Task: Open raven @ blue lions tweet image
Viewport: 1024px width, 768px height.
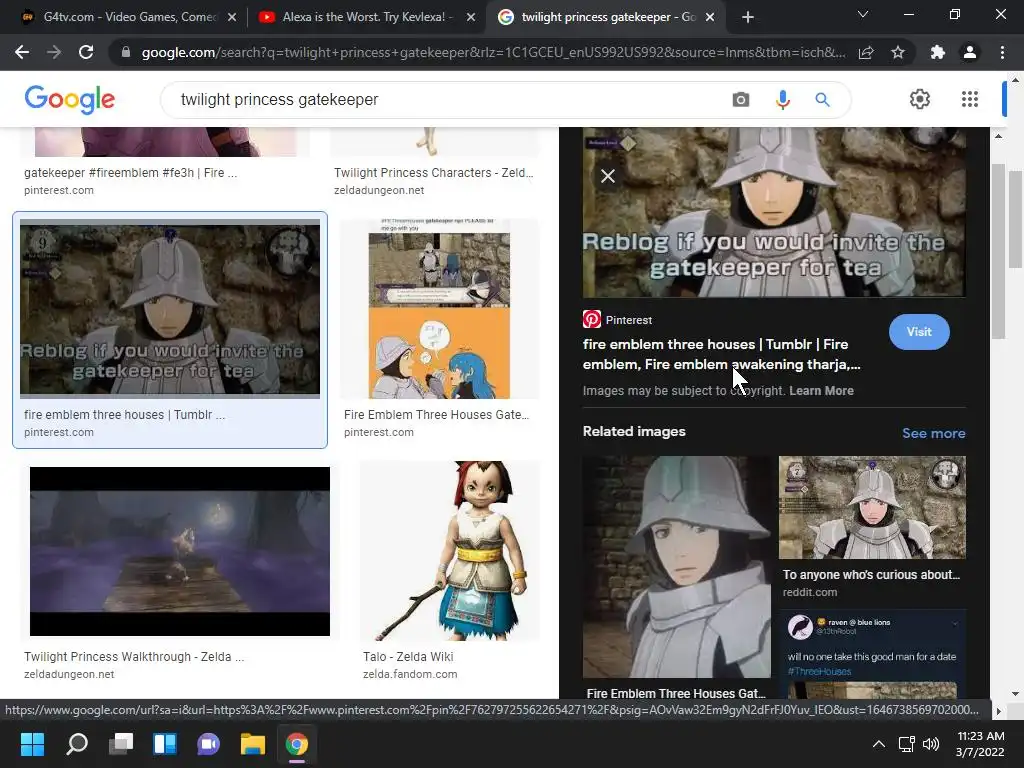Action: click(872, 654)
